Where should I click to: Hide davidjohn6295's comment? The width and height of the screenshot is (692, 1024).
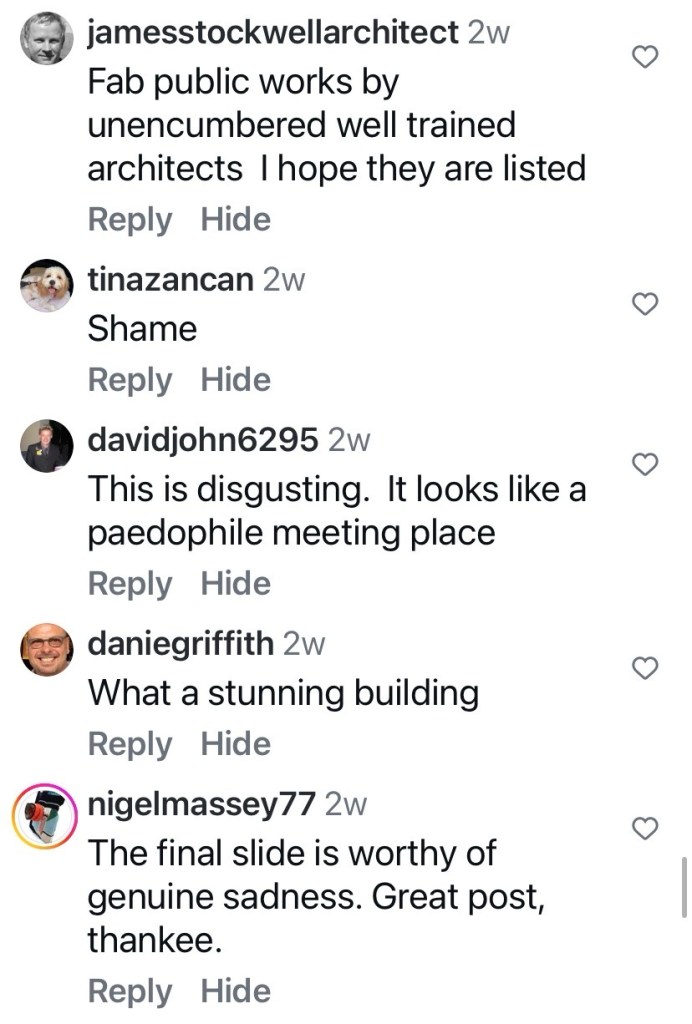[x=236, y=584]
